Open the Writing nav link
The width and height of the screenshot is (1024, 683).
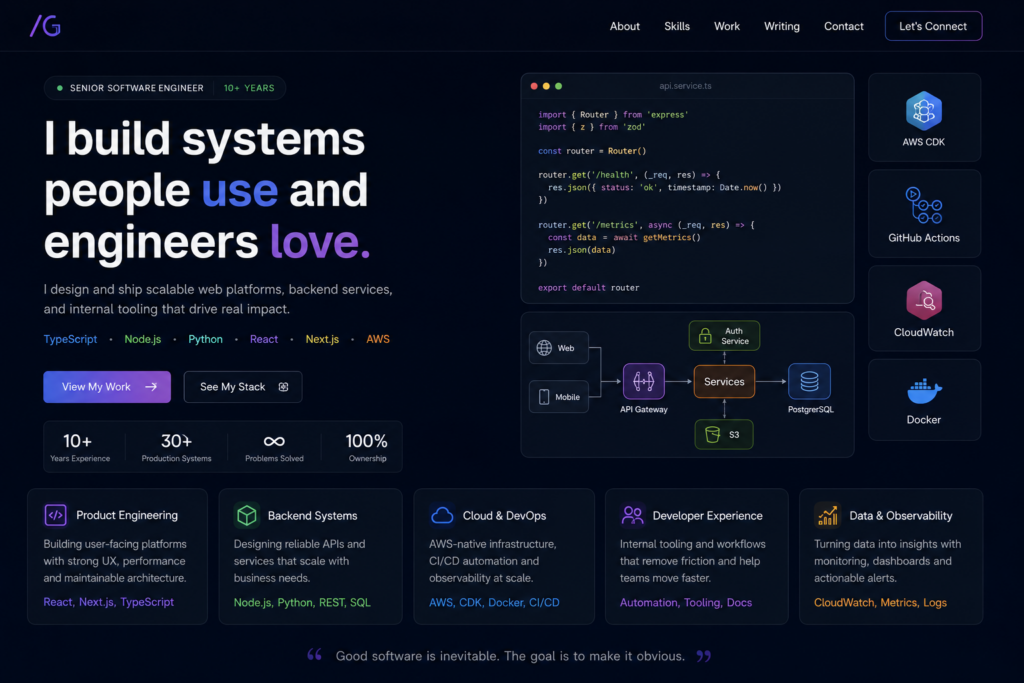tap(782, 26)
